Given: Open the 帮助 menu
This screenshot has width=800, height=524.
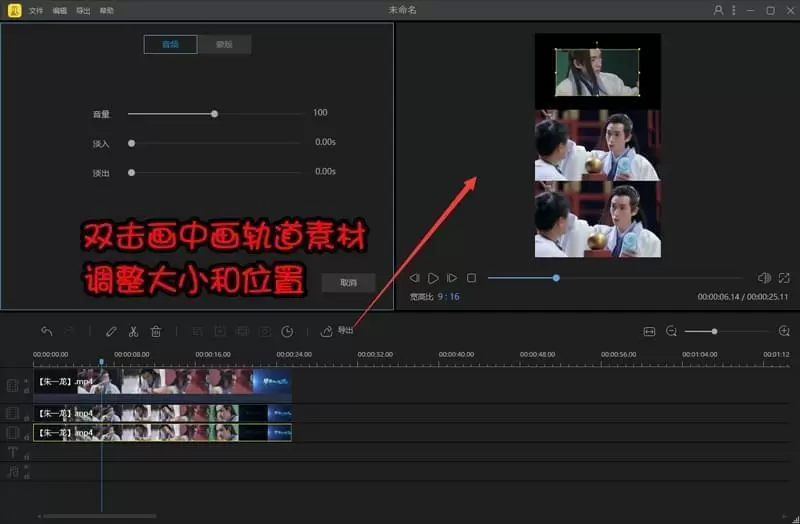Looking at the screenshot, I should tap(107, 11).
